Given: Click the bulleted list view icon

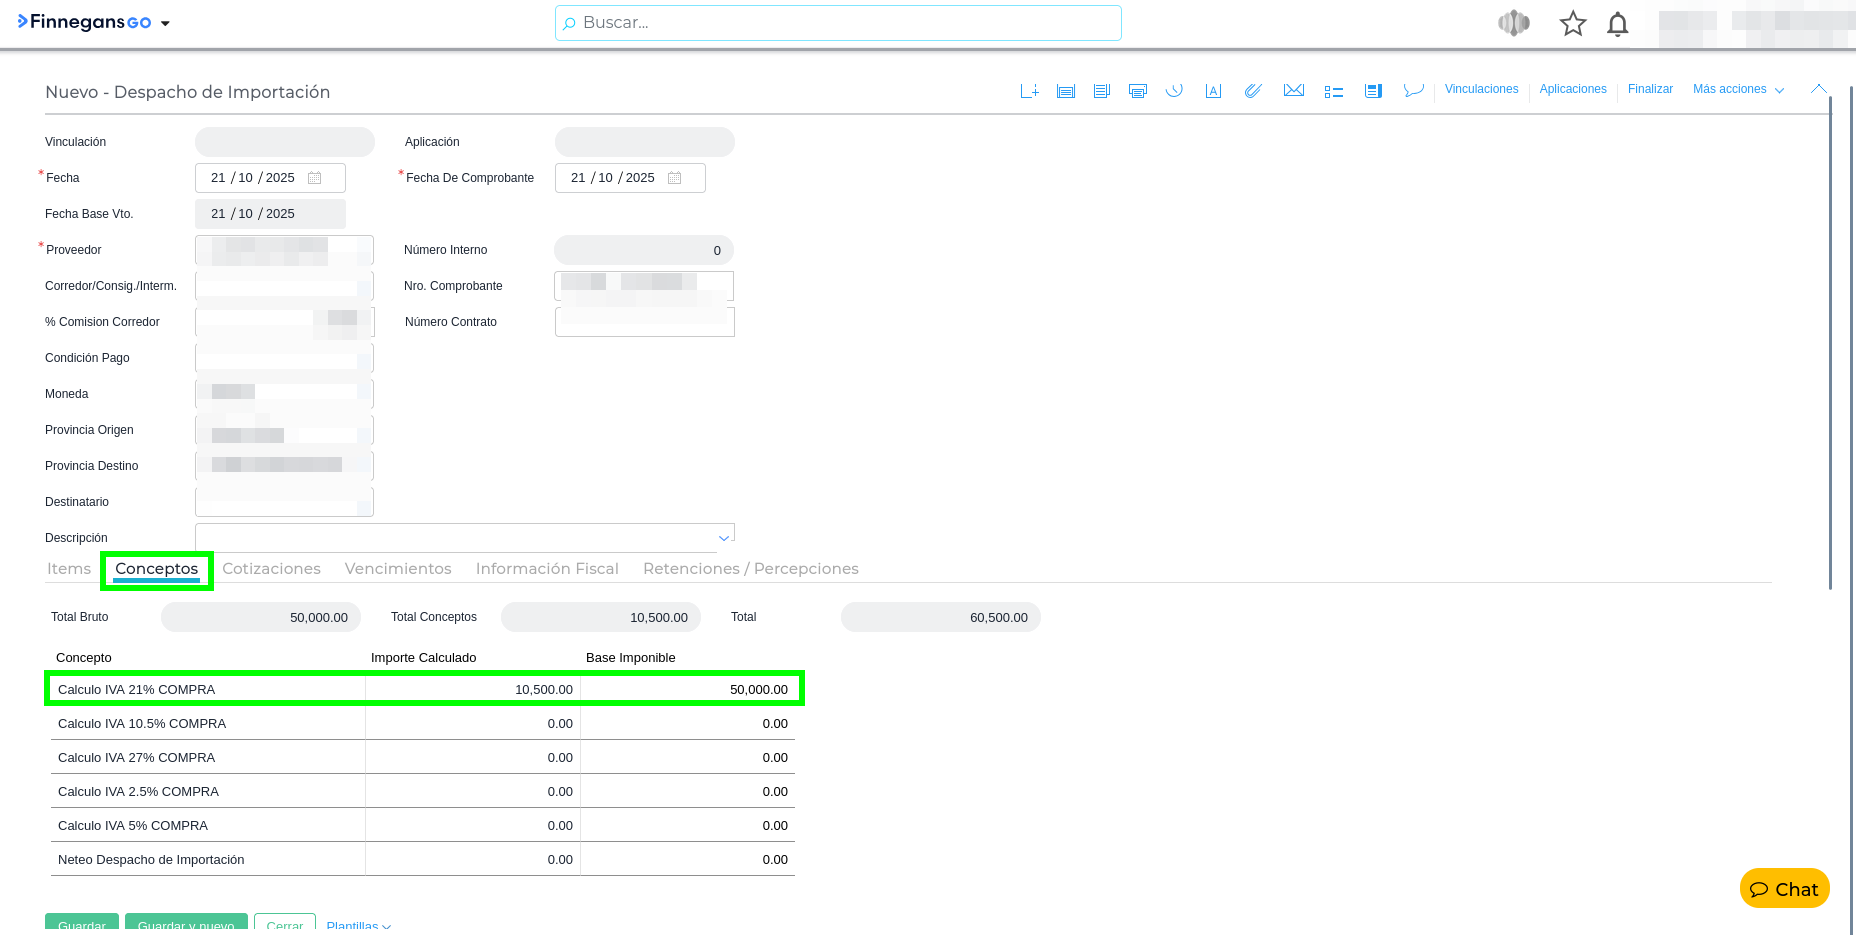Looking at the screenshot, I should coord(1333,91).
